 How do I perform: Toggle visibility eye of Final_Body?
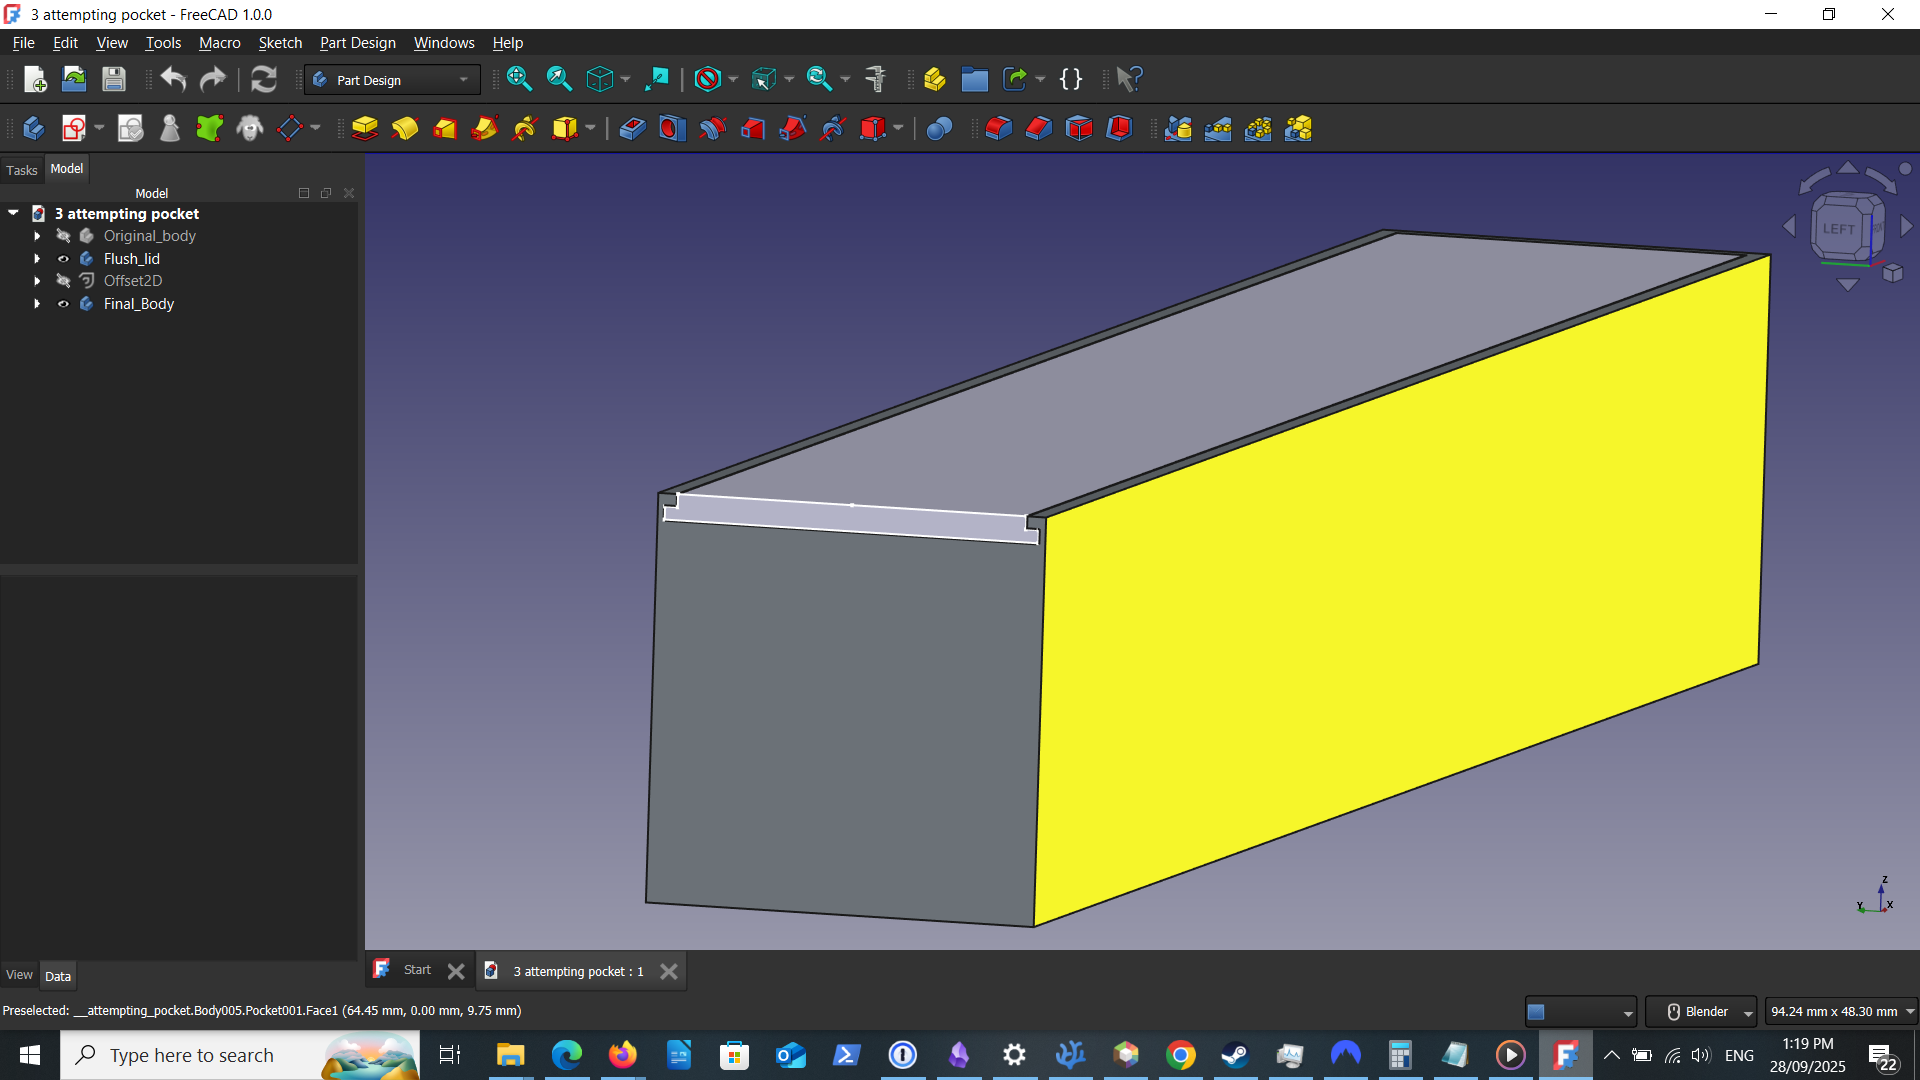pyautogui.click(x=63, y=304)
